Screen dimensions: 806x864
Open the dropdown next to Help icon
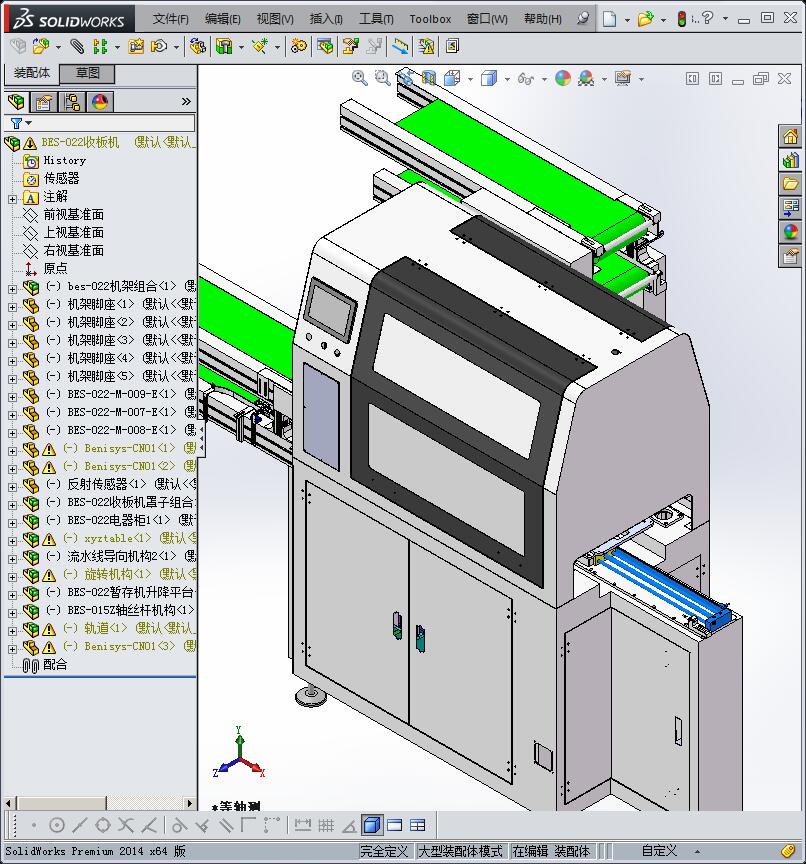pyautogui.click(x=725, y=19)
